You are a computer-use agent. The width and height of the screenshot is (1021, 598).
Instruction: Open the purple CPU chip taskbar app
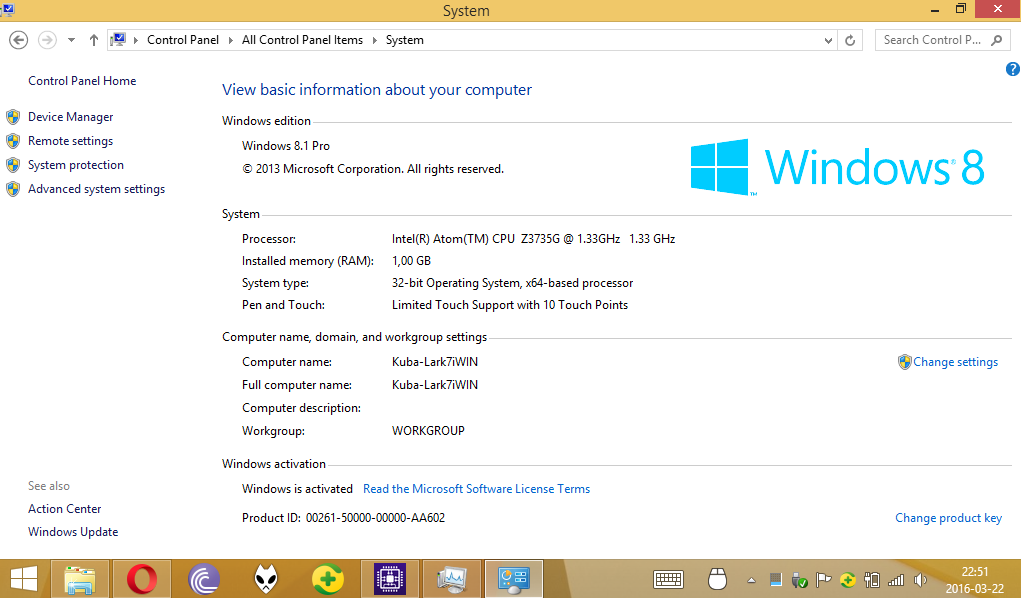point(389,579)
